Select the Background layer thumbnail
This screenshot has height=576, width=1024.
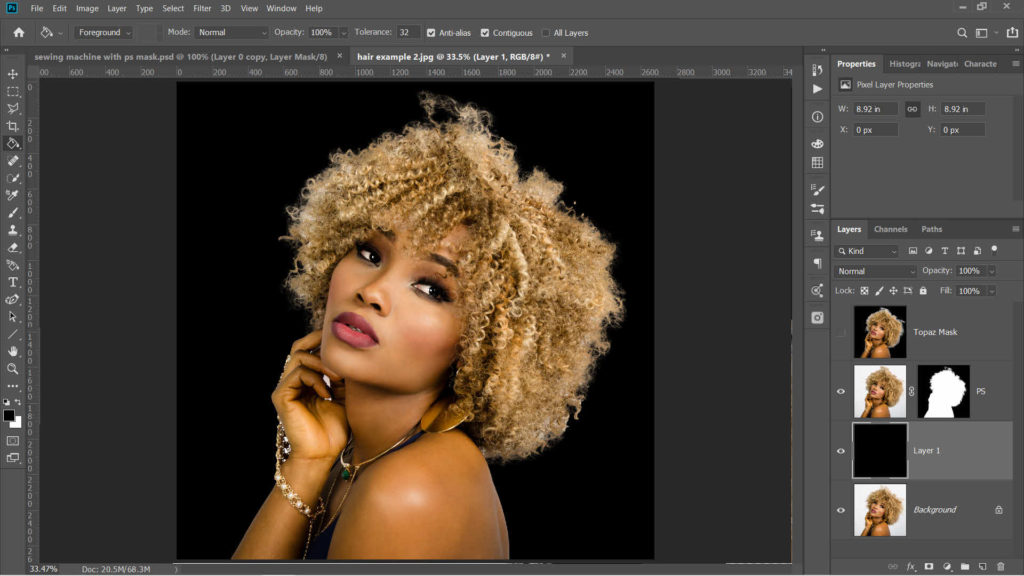tap(880, 510)
